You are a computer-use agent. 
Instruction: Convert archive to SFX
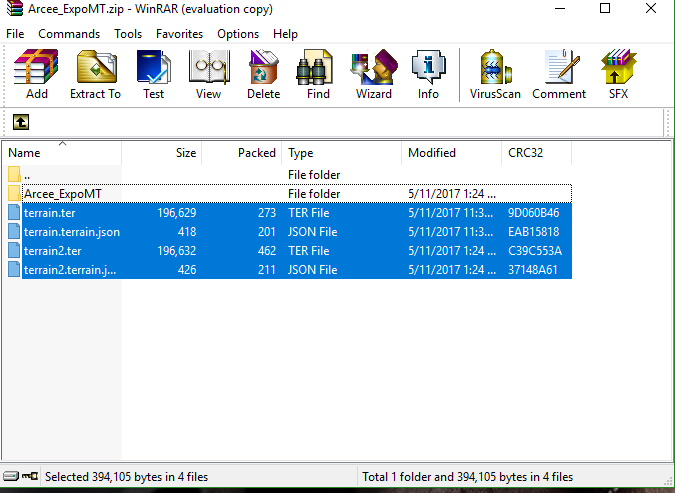tap(618, 75)
